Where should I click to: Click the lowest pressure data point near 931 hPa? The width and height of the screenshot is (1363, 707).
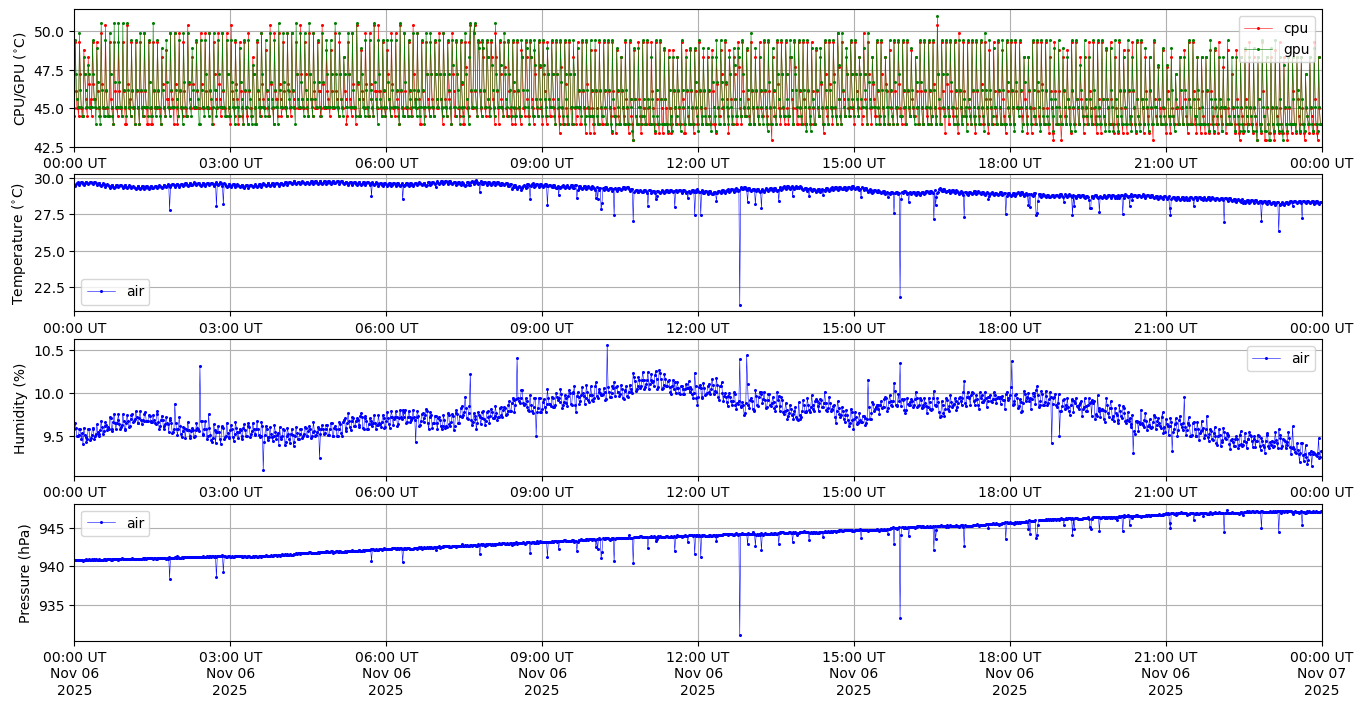pyautogui.click(x=740, y=635)
